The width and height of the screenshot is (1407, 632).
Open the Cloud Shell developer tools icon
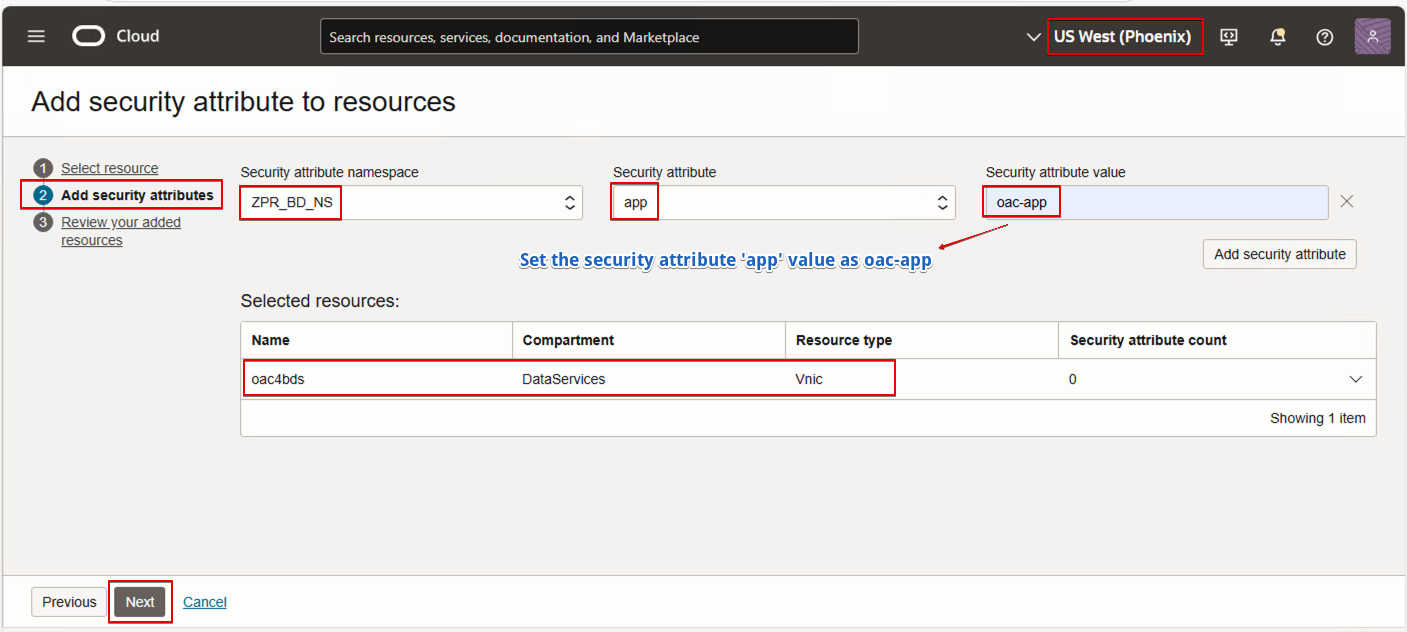[x=1229, y=37]
